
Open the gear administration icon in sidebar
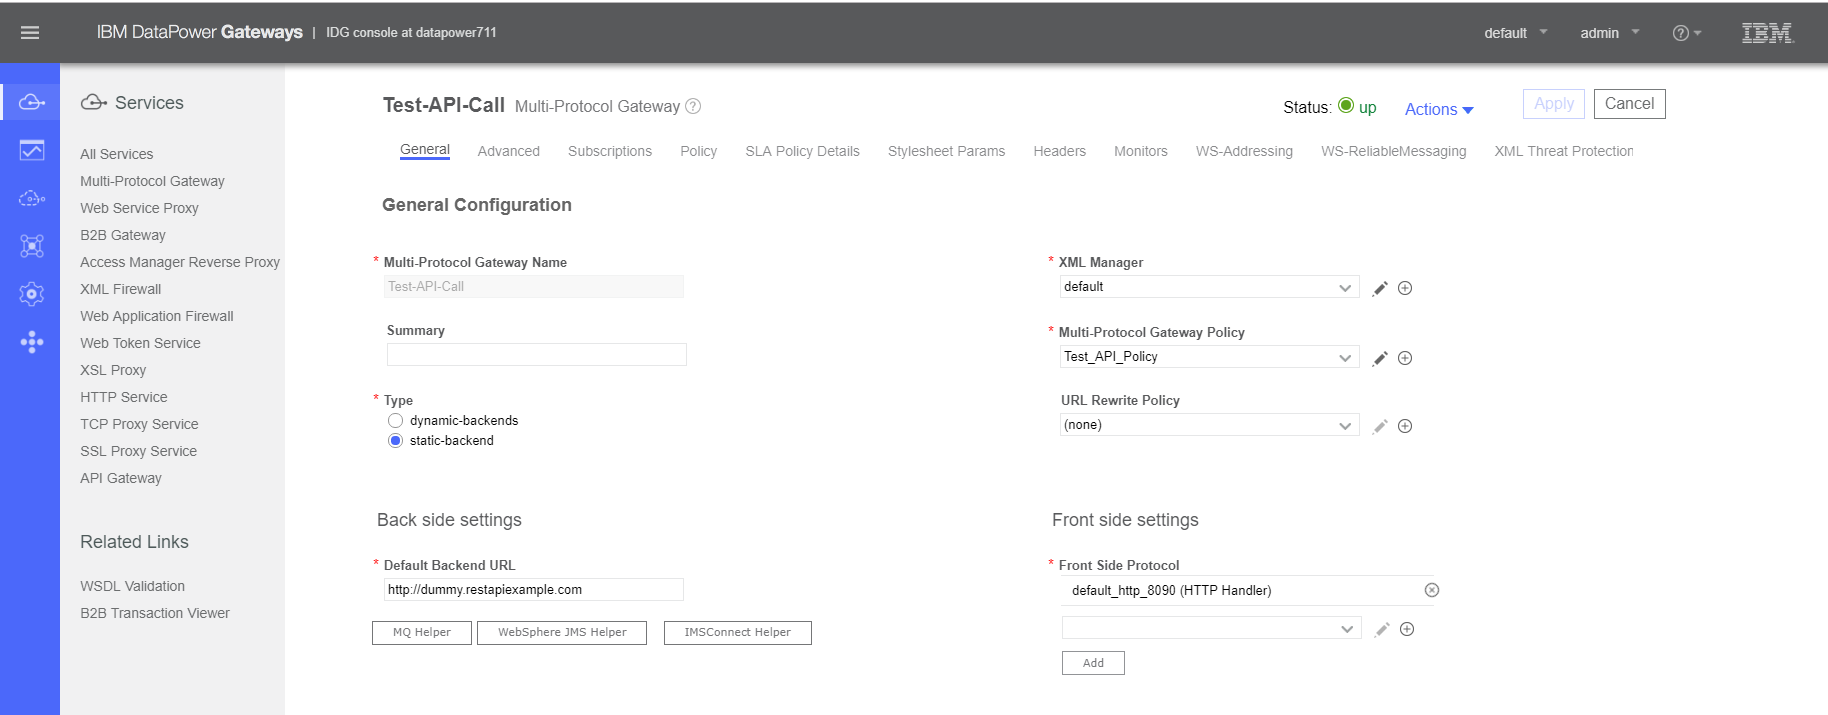coord(32,294)
